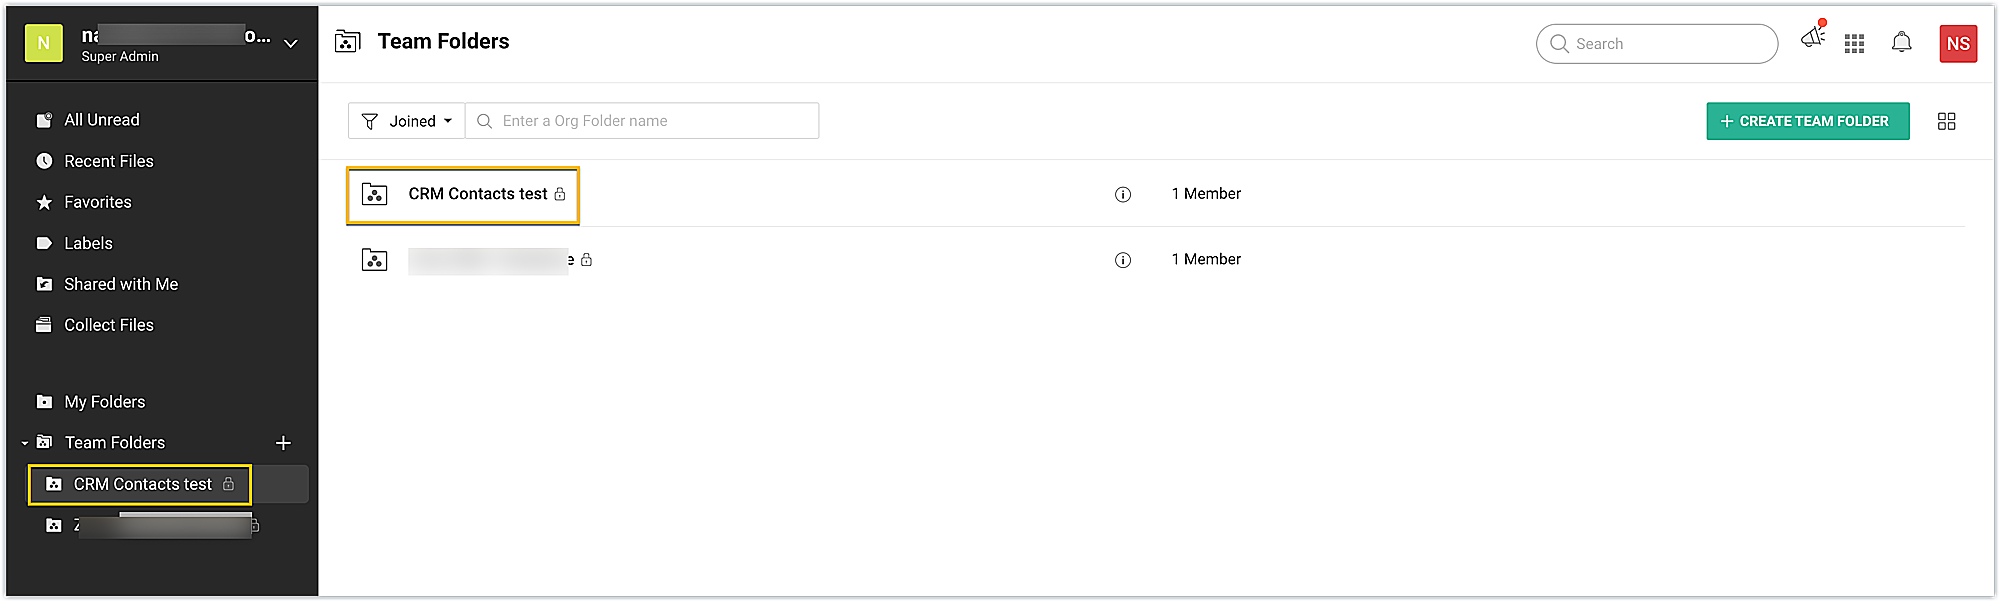This screenshot has height=602, width=2000.
Task: Focus the Org Folder name filter field
Action: pos(642,121)
